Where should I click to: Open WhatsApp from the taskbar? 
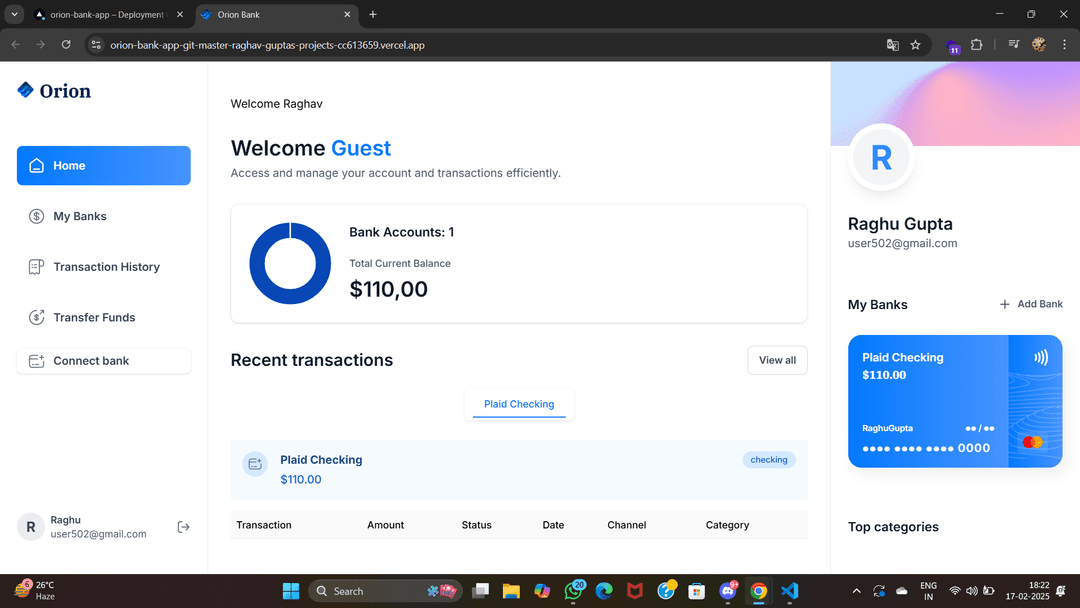click(x=573, y=591)
